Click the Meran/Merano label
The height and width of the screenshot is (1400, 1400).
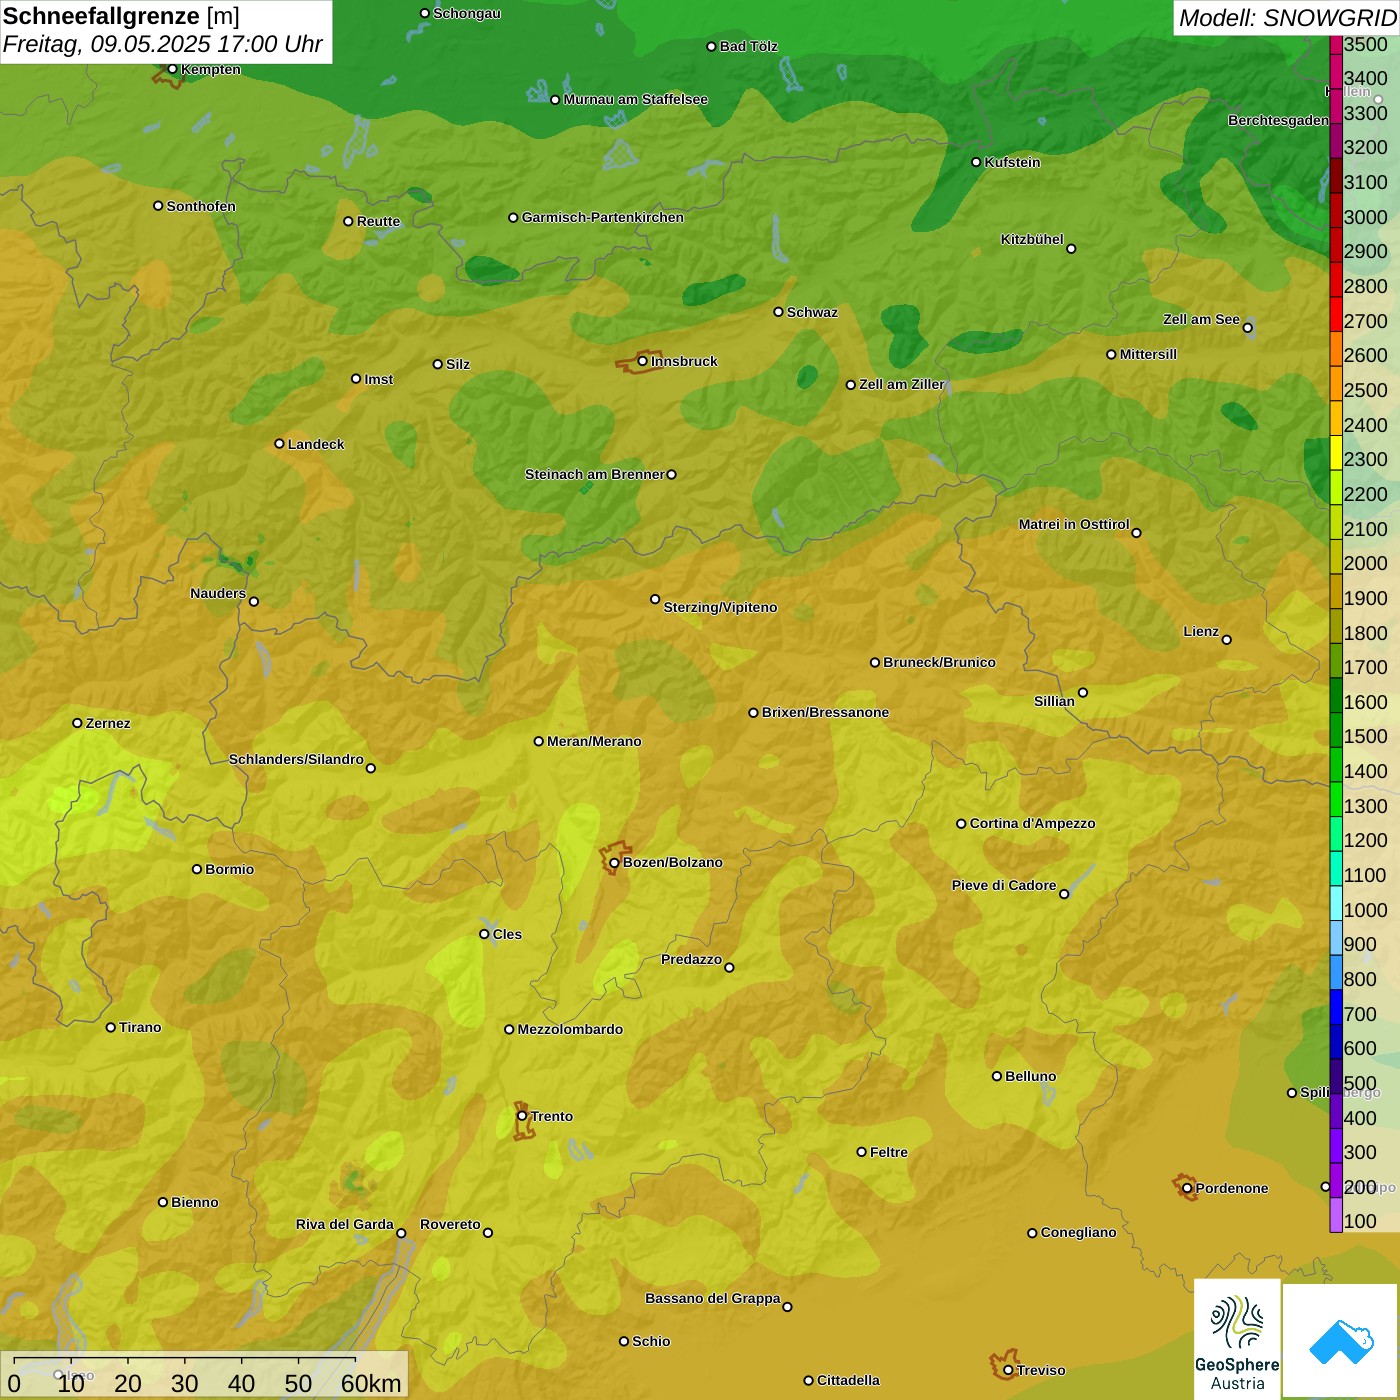tap(594, 741)
